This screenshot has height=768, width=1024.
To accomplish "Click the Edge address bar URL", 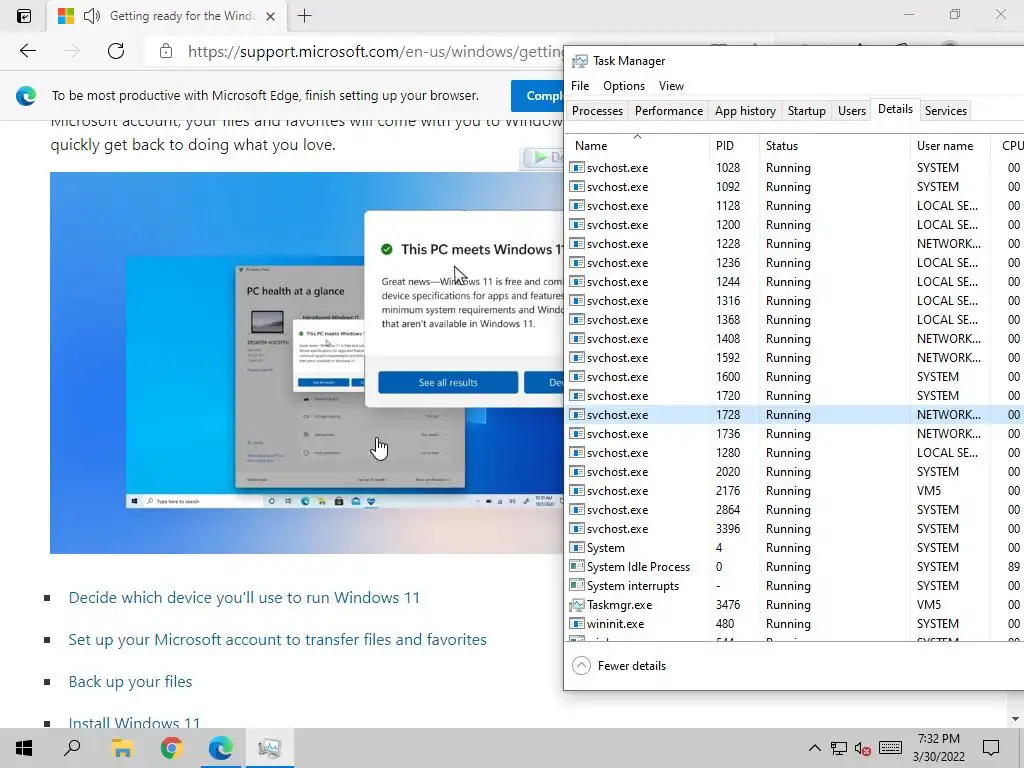I will [x=375, y=51].
